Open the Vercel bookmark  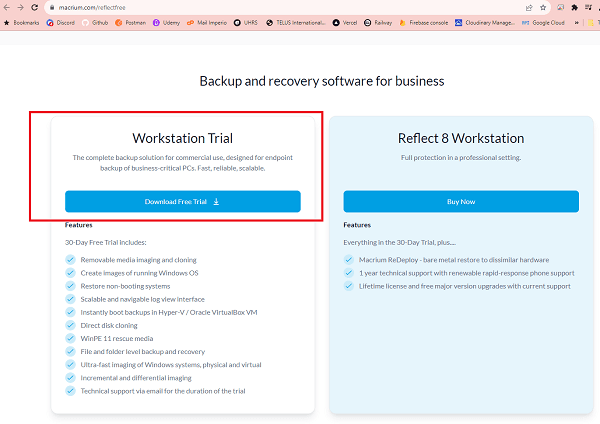345,23
